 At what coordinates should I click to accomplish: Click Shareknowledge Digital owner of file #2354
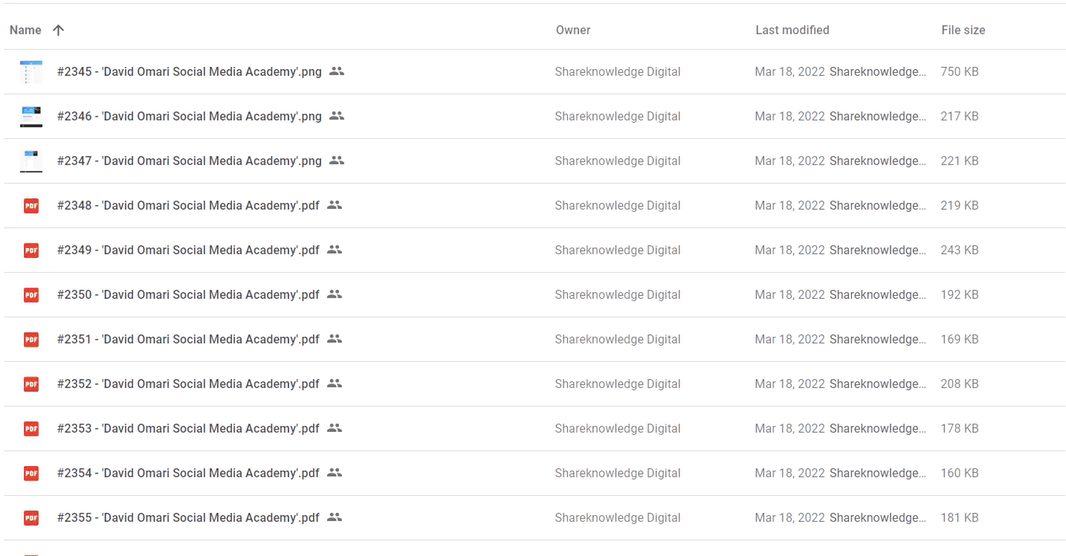[x=617, y=473]
